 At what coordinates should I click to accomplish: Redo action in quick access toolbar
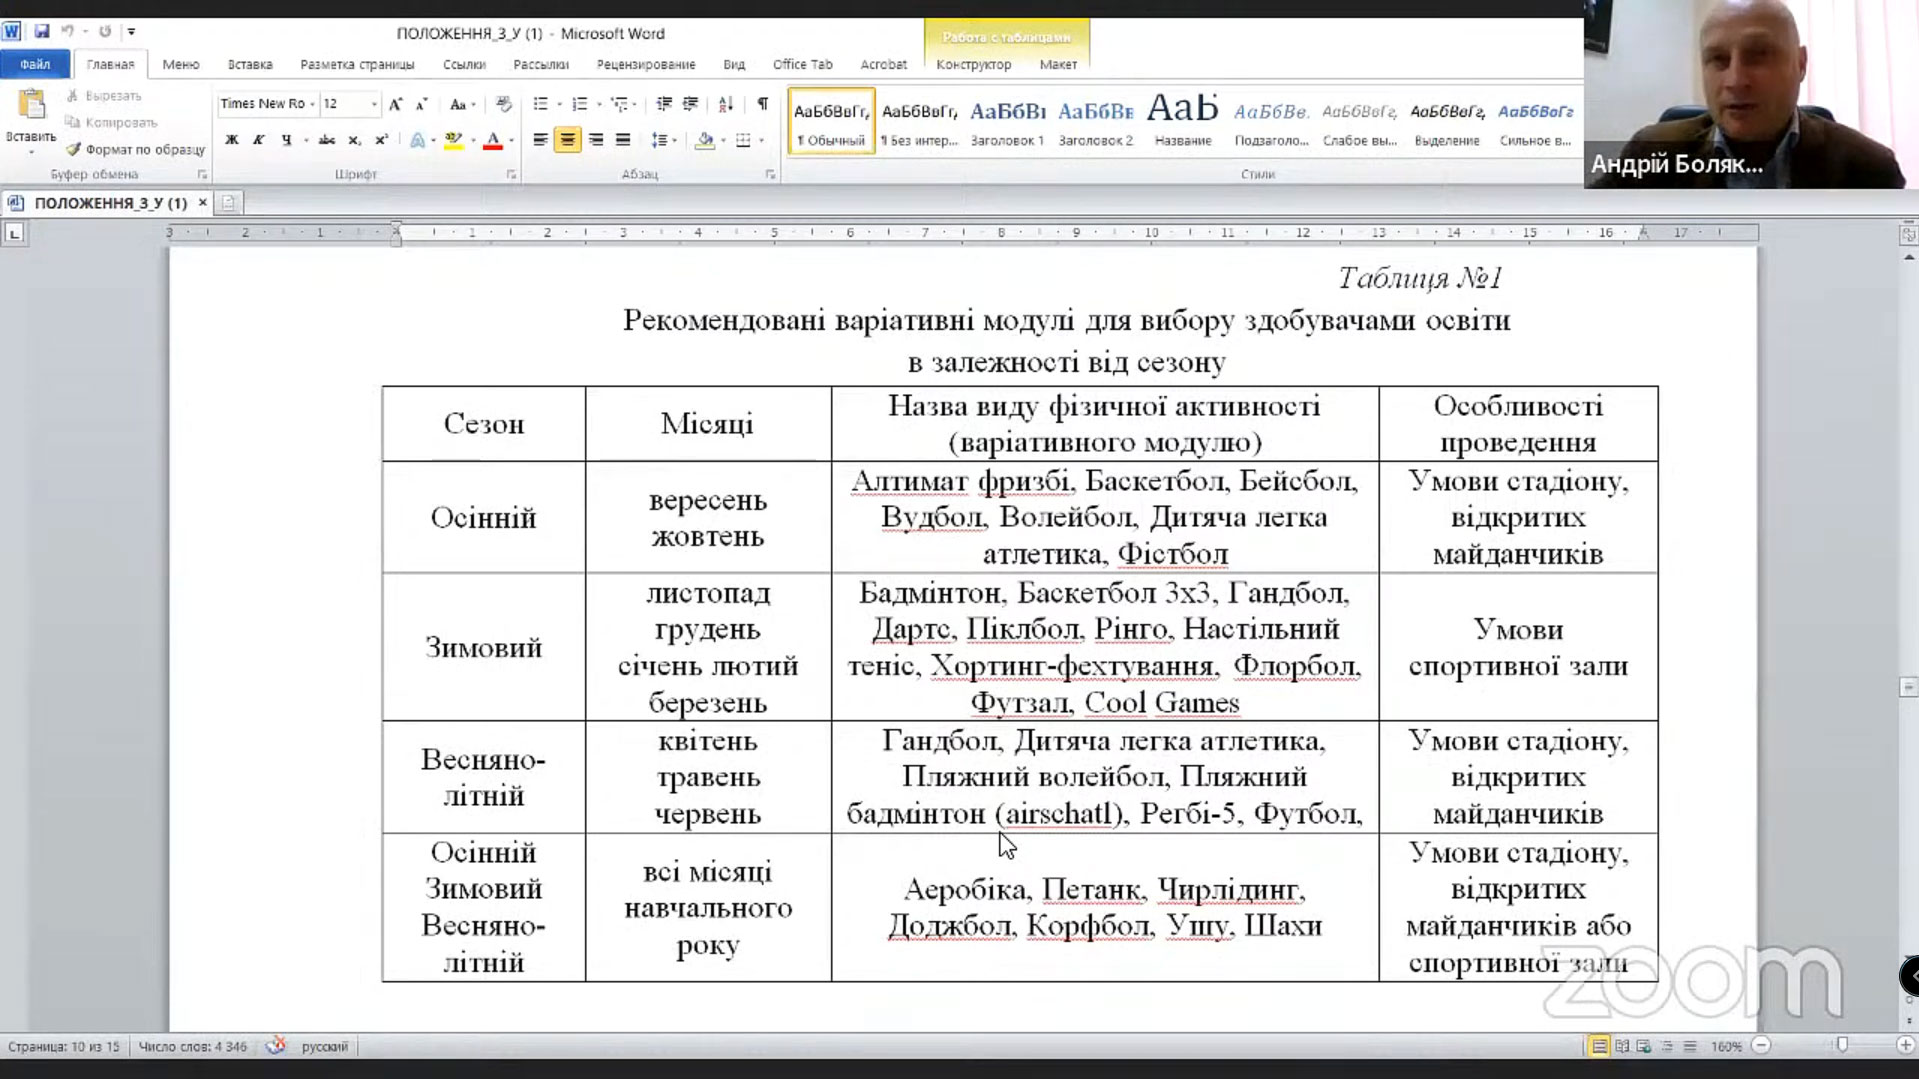coord(105,32)
